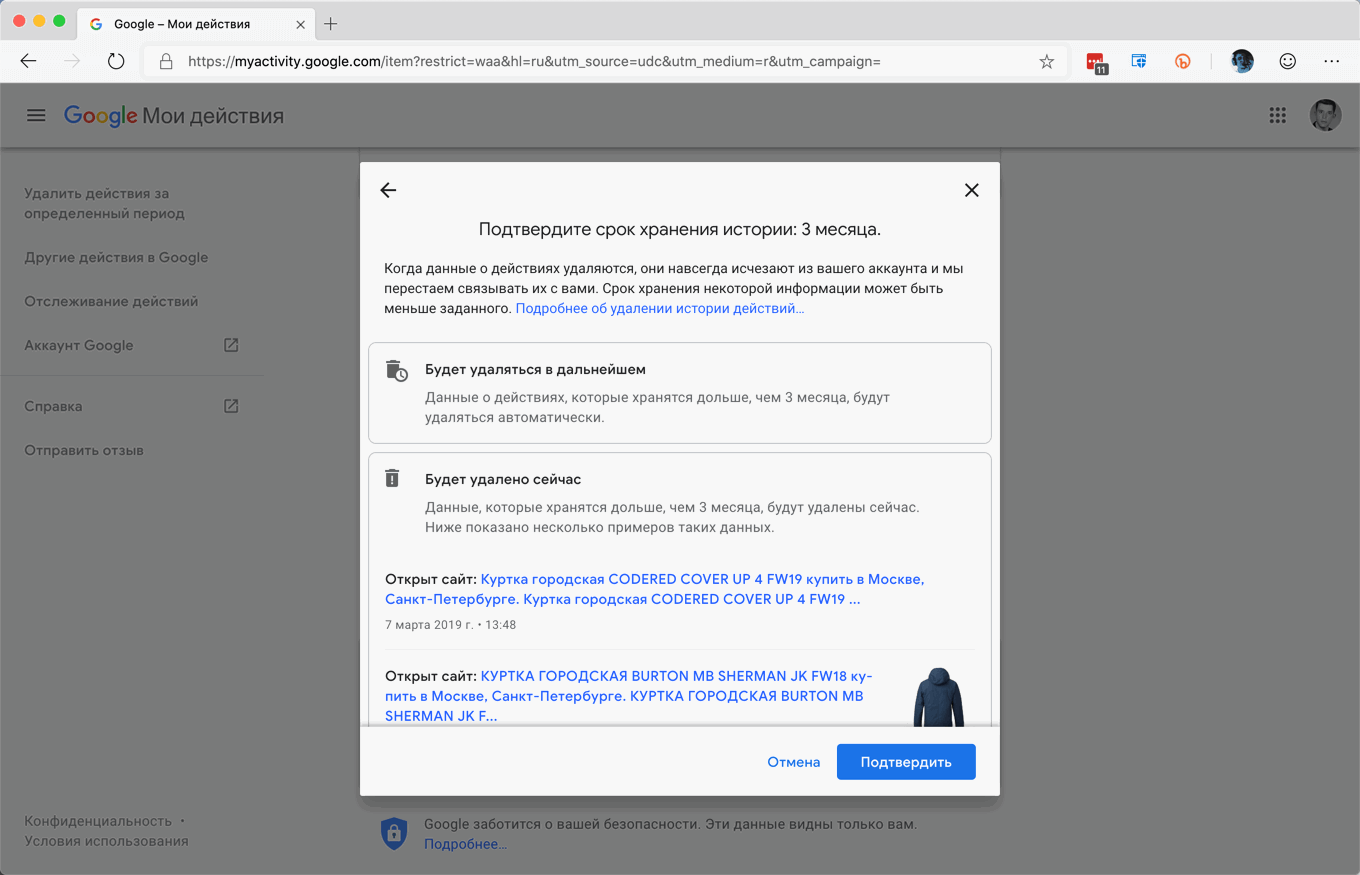Open the CODERED COVER UP 4 FW19 link

click(x=655, y=589)
